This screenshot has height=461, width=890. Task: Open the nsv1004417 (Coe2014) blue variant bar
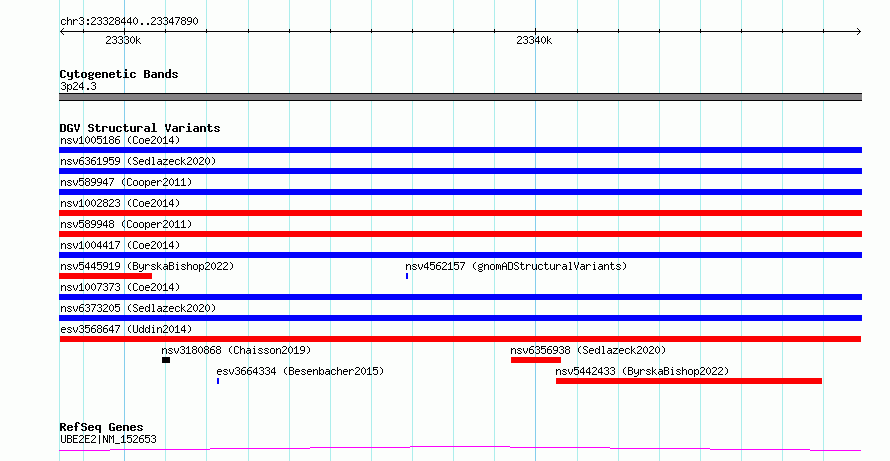(460, 255)
